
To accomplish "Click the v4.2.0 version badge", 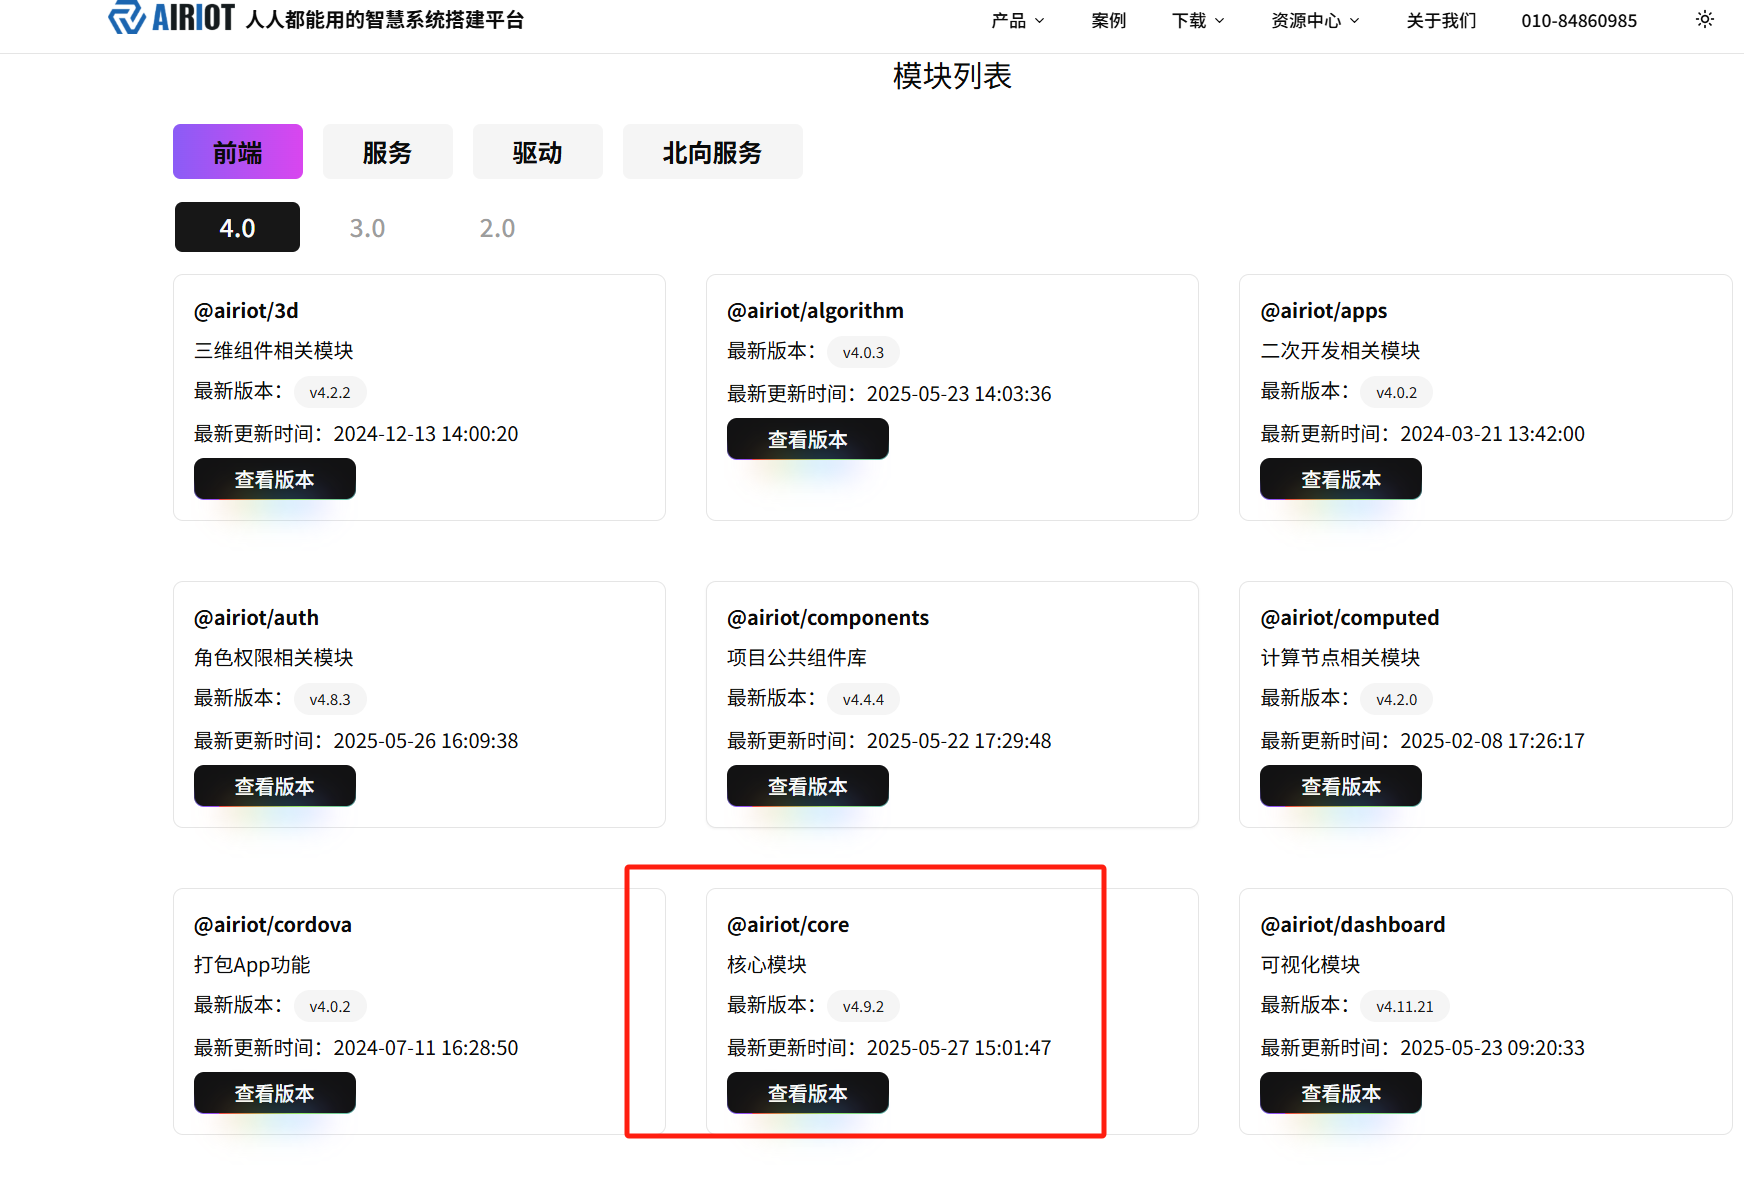I will click(1396, 699).
